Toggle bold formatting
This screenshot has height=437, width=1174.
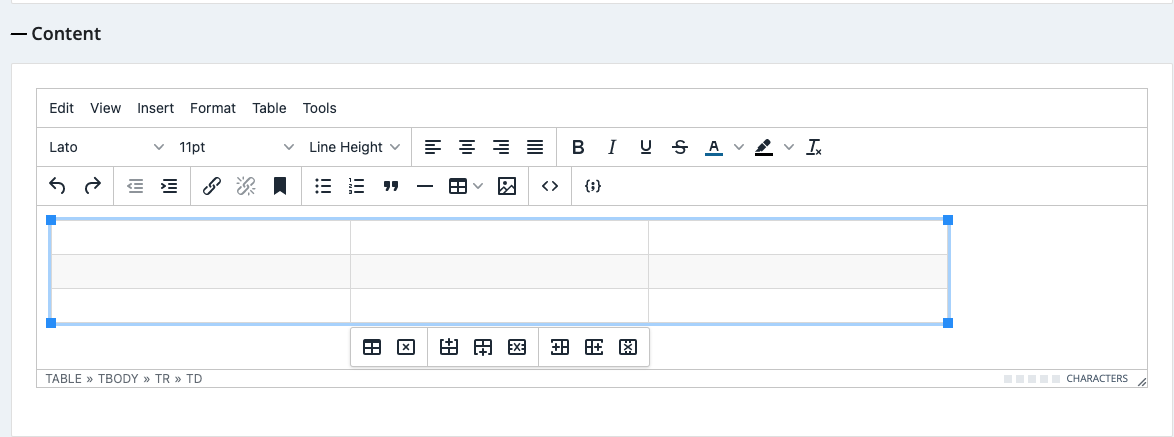578,147
